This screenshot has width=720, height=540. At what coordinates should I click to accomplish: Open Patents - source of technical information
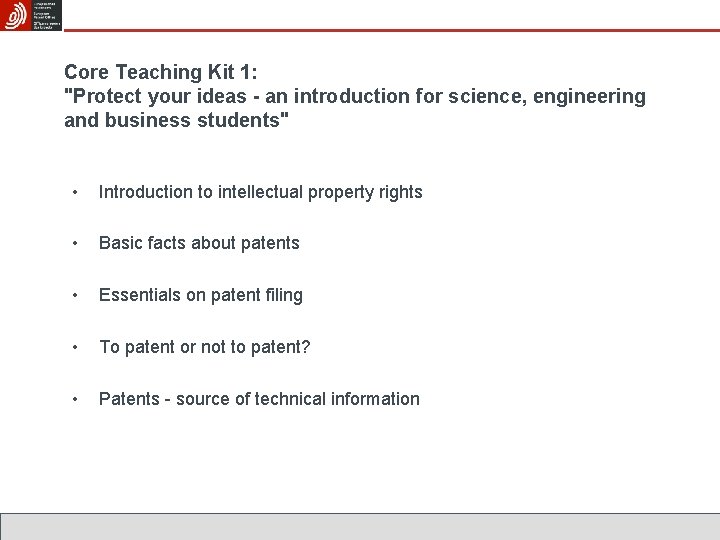click(259, 399)
